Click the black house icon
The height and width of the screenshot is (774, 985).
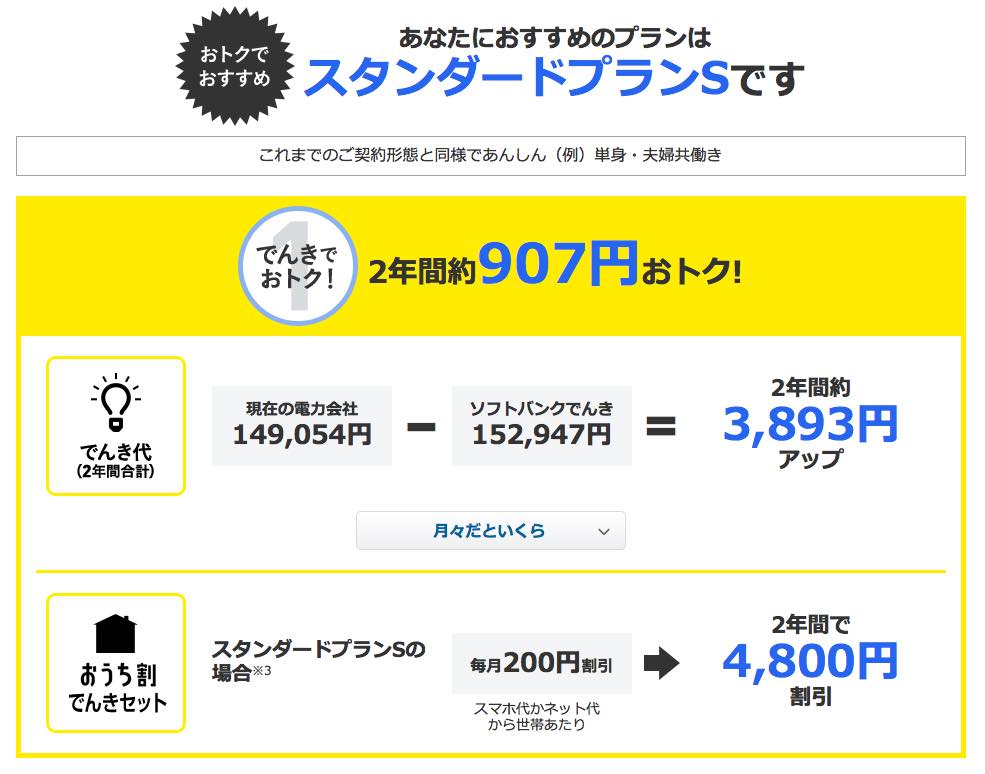[116, 633]
